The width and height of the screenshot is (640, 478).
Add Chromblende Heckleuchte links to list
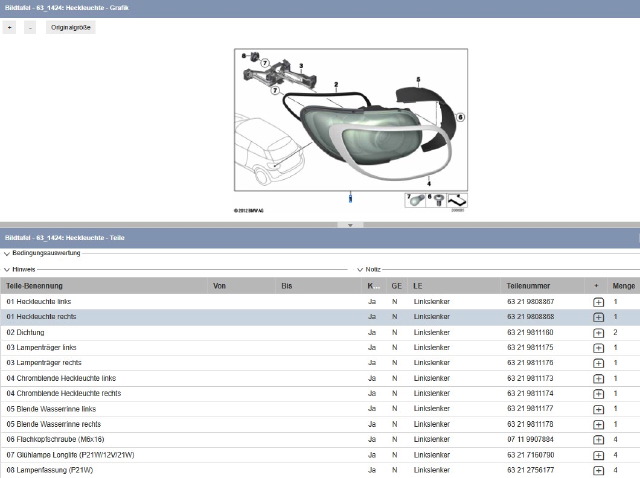point(598,379)
